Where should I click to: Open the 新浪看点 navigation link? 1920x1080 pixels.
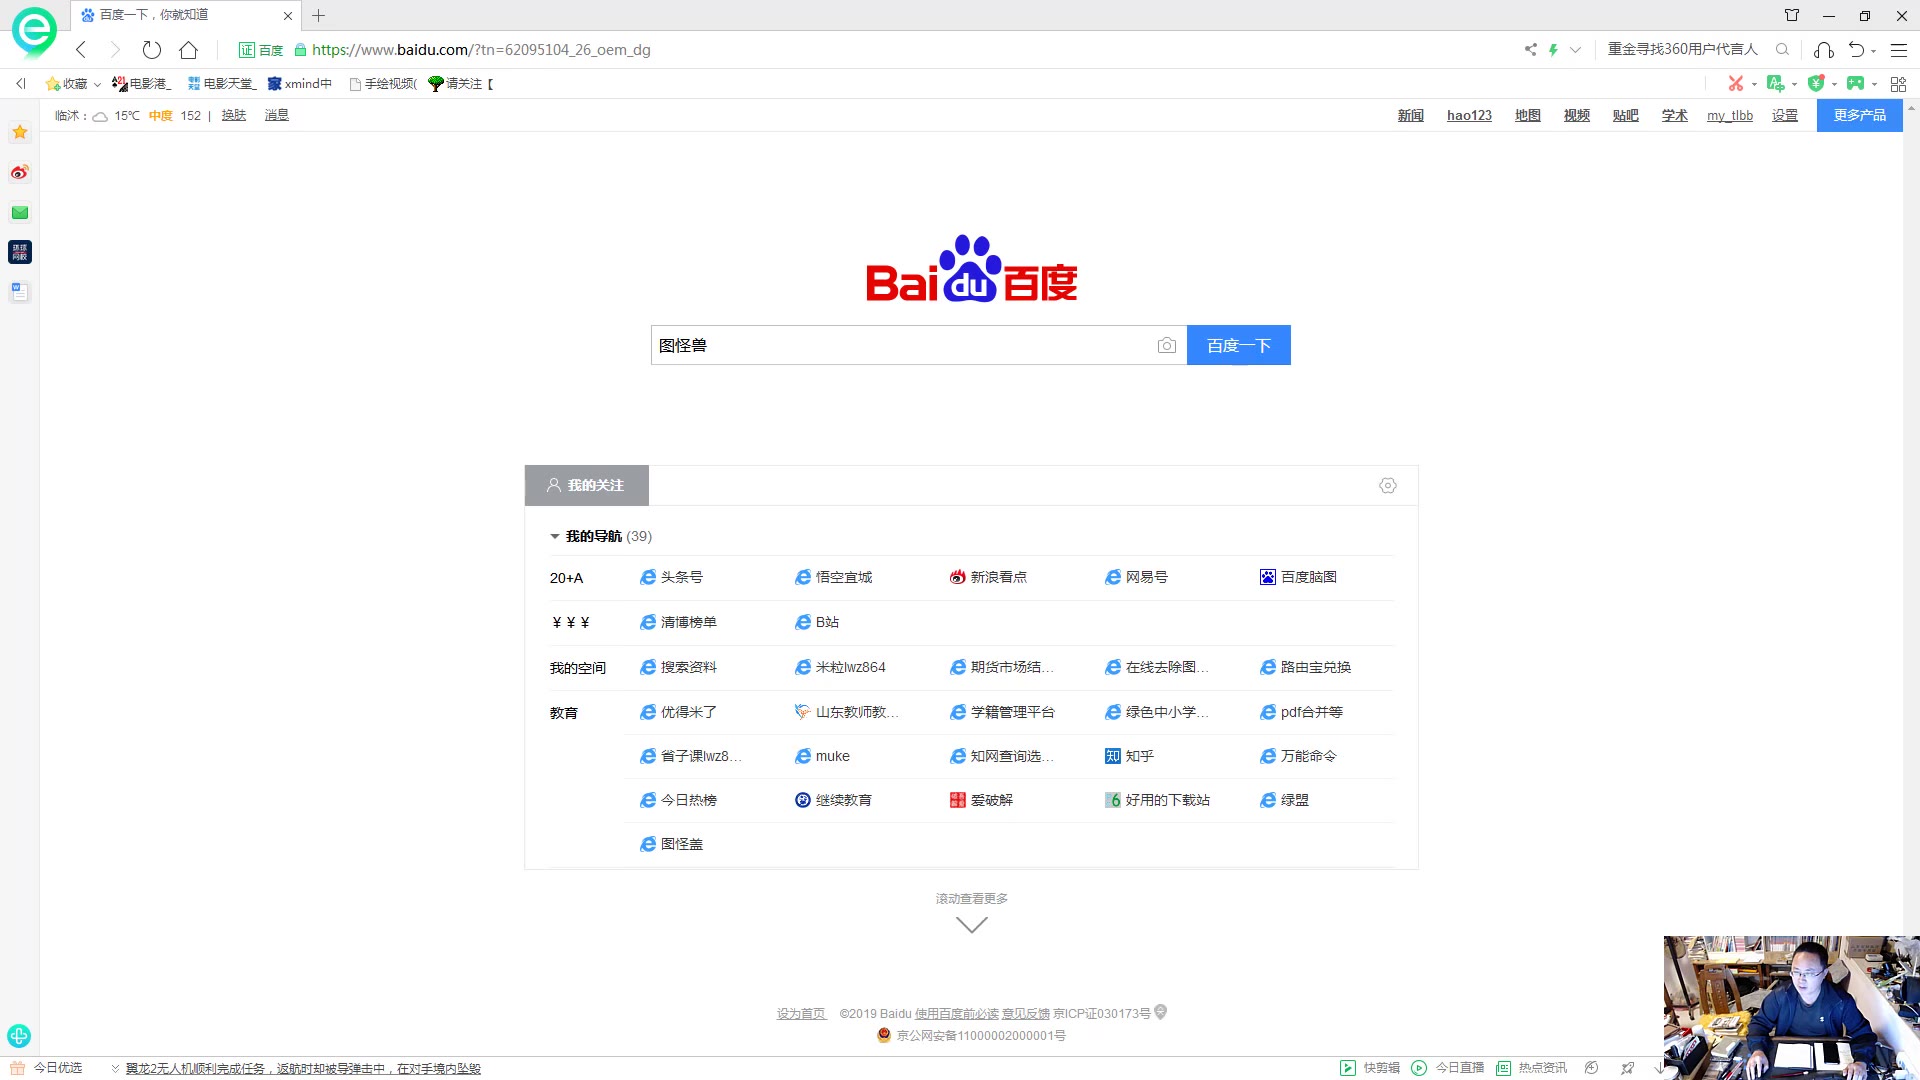[x=988, y=577]
